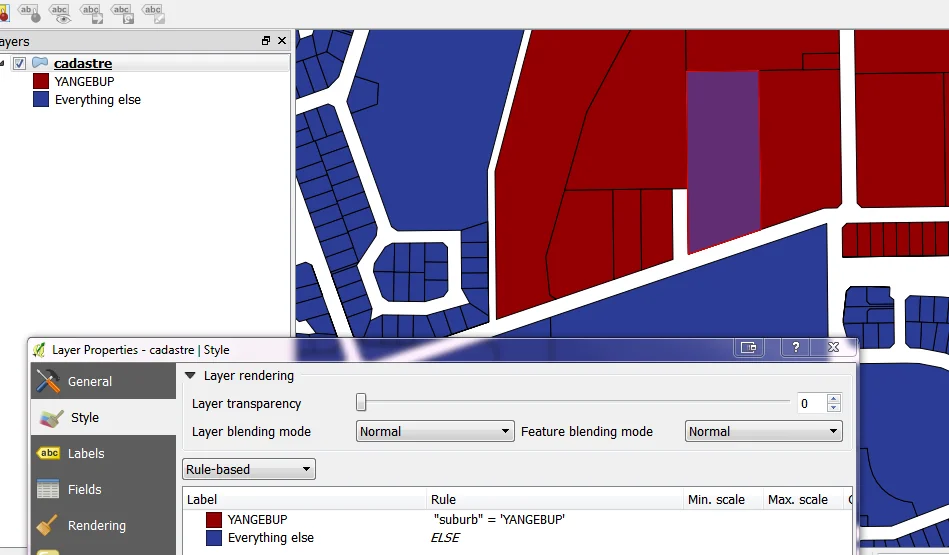Screen dimensions: 949x555
Task: Open the Rule-based renderer dropdown
Action: click(x=248, y=469)
